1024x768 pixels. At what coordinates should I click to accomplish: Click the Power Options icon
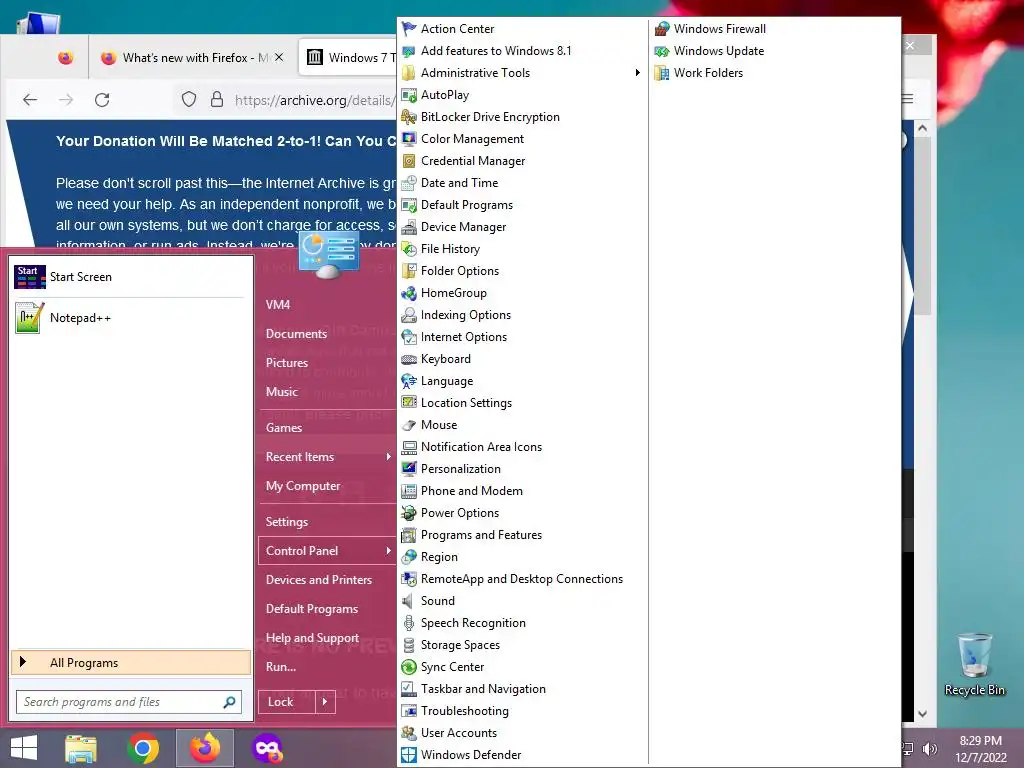click(409, 513)
